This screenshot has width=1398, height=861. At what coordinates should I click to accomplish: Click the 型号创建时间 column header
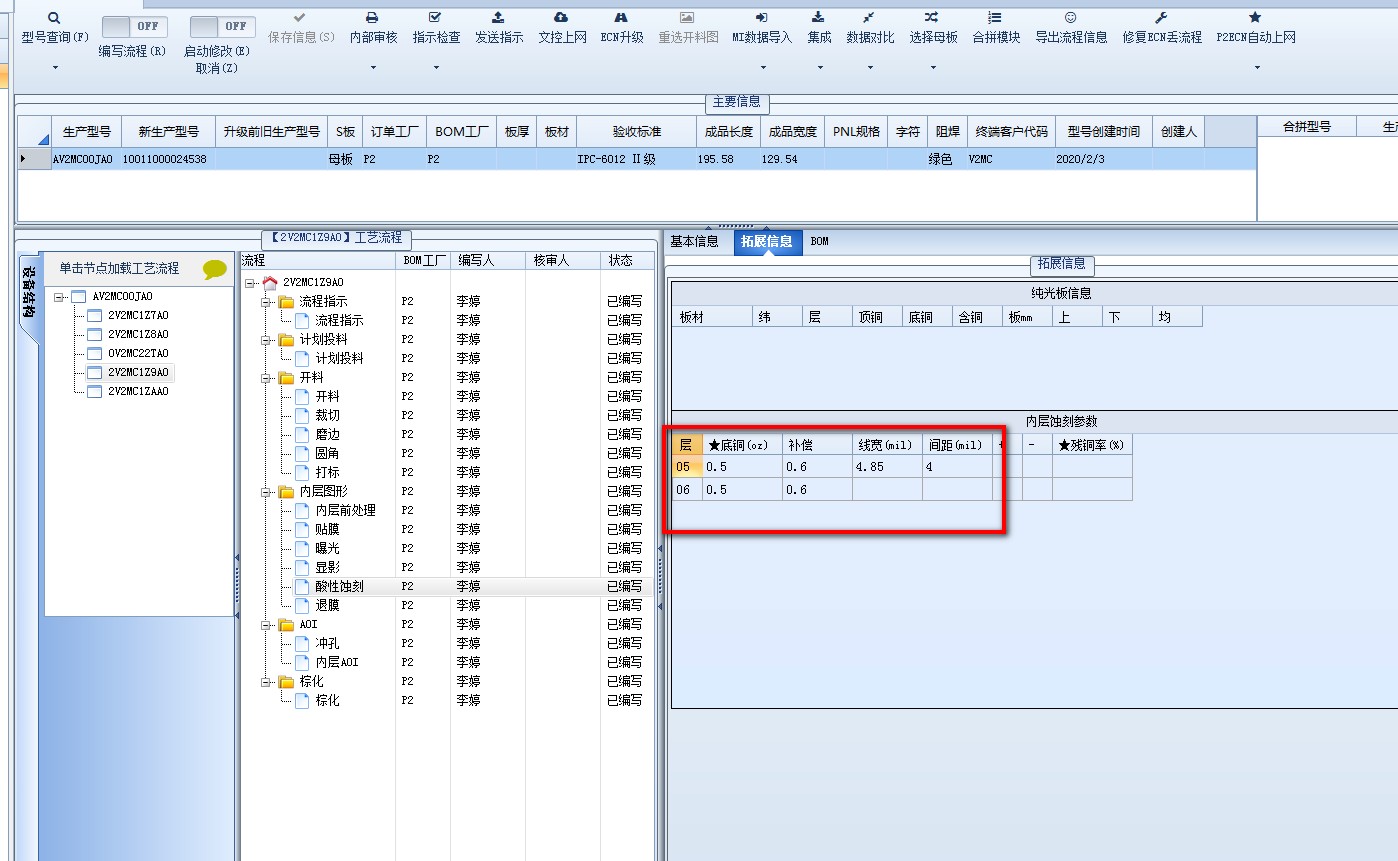(1103, 131)
